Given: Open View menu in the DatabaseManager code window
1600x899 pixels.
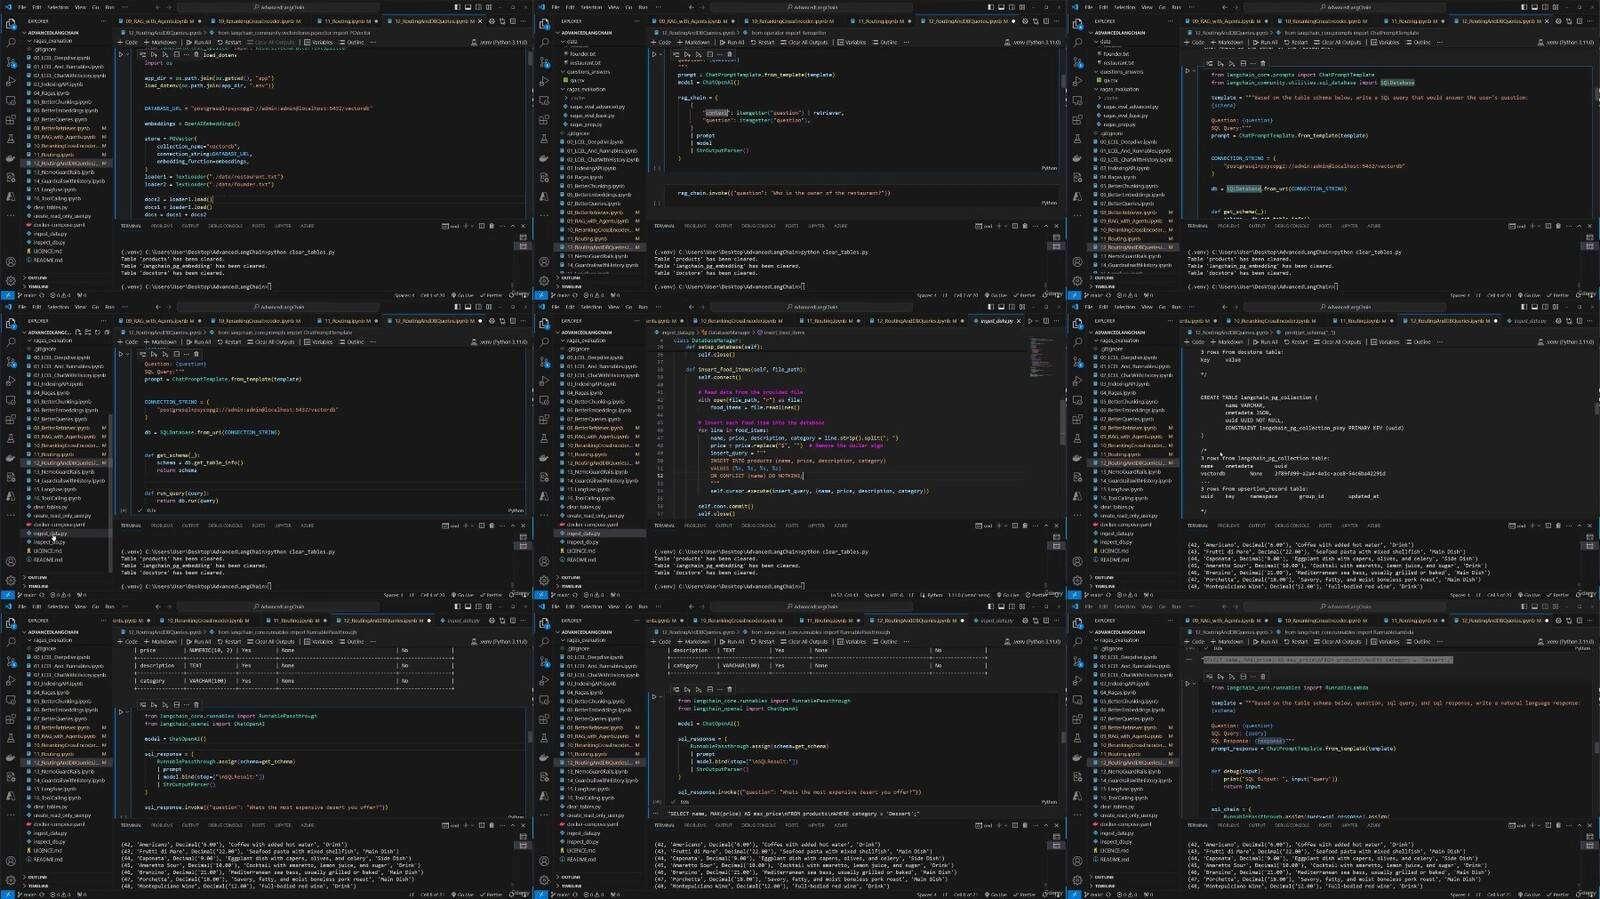Looking at the screenshot, I should pyautogui.click(x=613, y=307).
